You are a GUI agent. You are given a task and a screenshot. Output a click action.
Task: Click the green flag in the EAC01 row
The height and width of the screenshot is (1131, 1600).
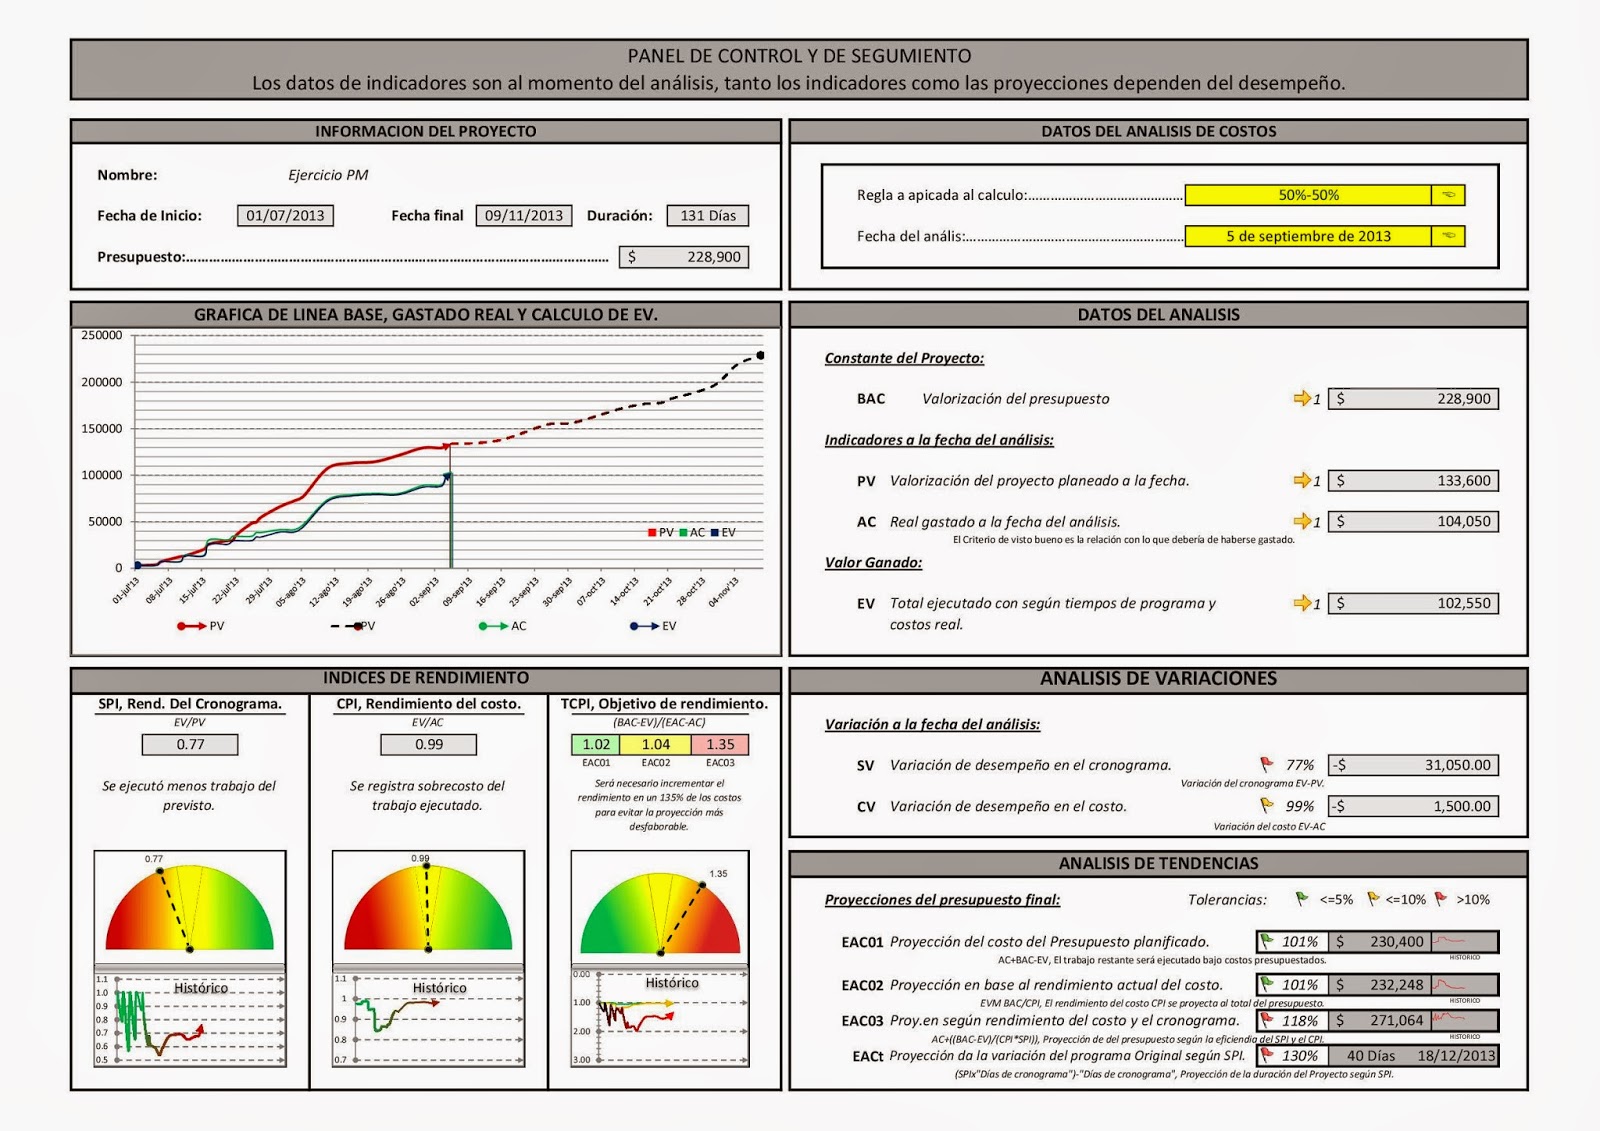point(1267,941)
